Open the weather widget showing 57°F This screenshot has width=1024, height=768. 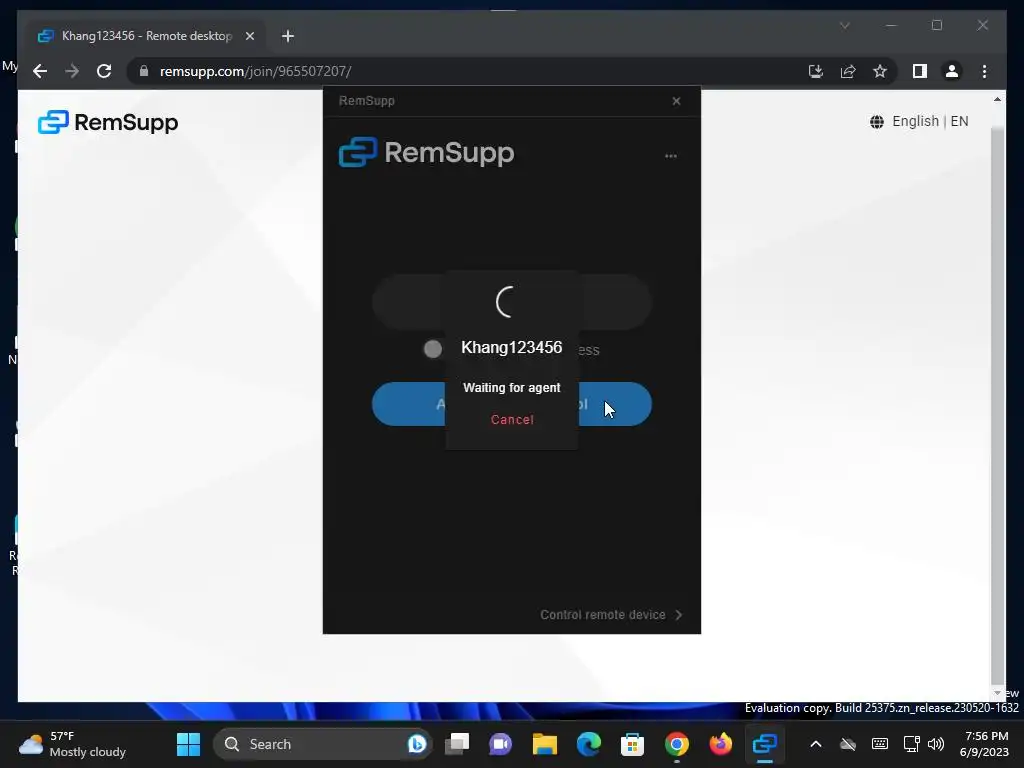pyautogui.click(x=72, y=744)
